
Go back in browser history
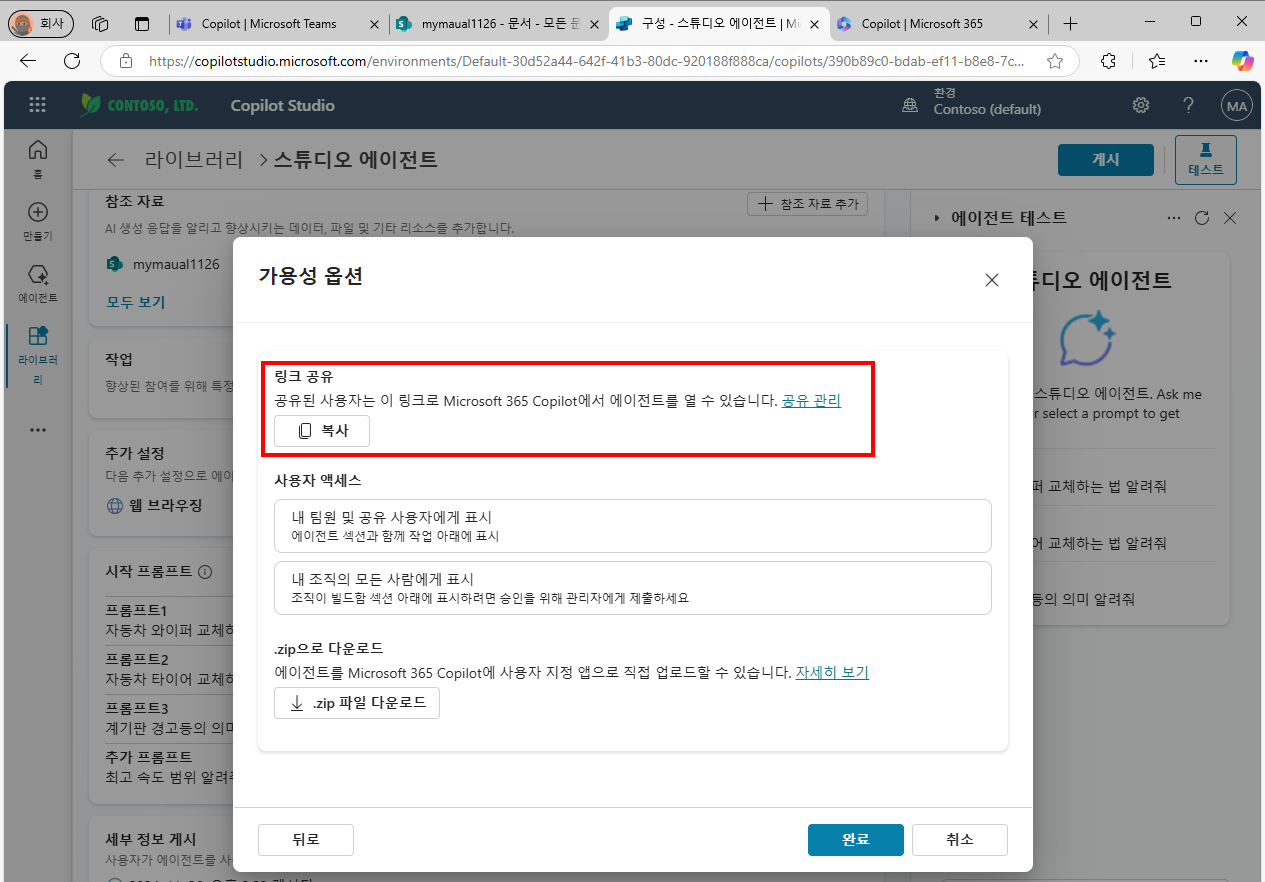click(x=28, y=61)
